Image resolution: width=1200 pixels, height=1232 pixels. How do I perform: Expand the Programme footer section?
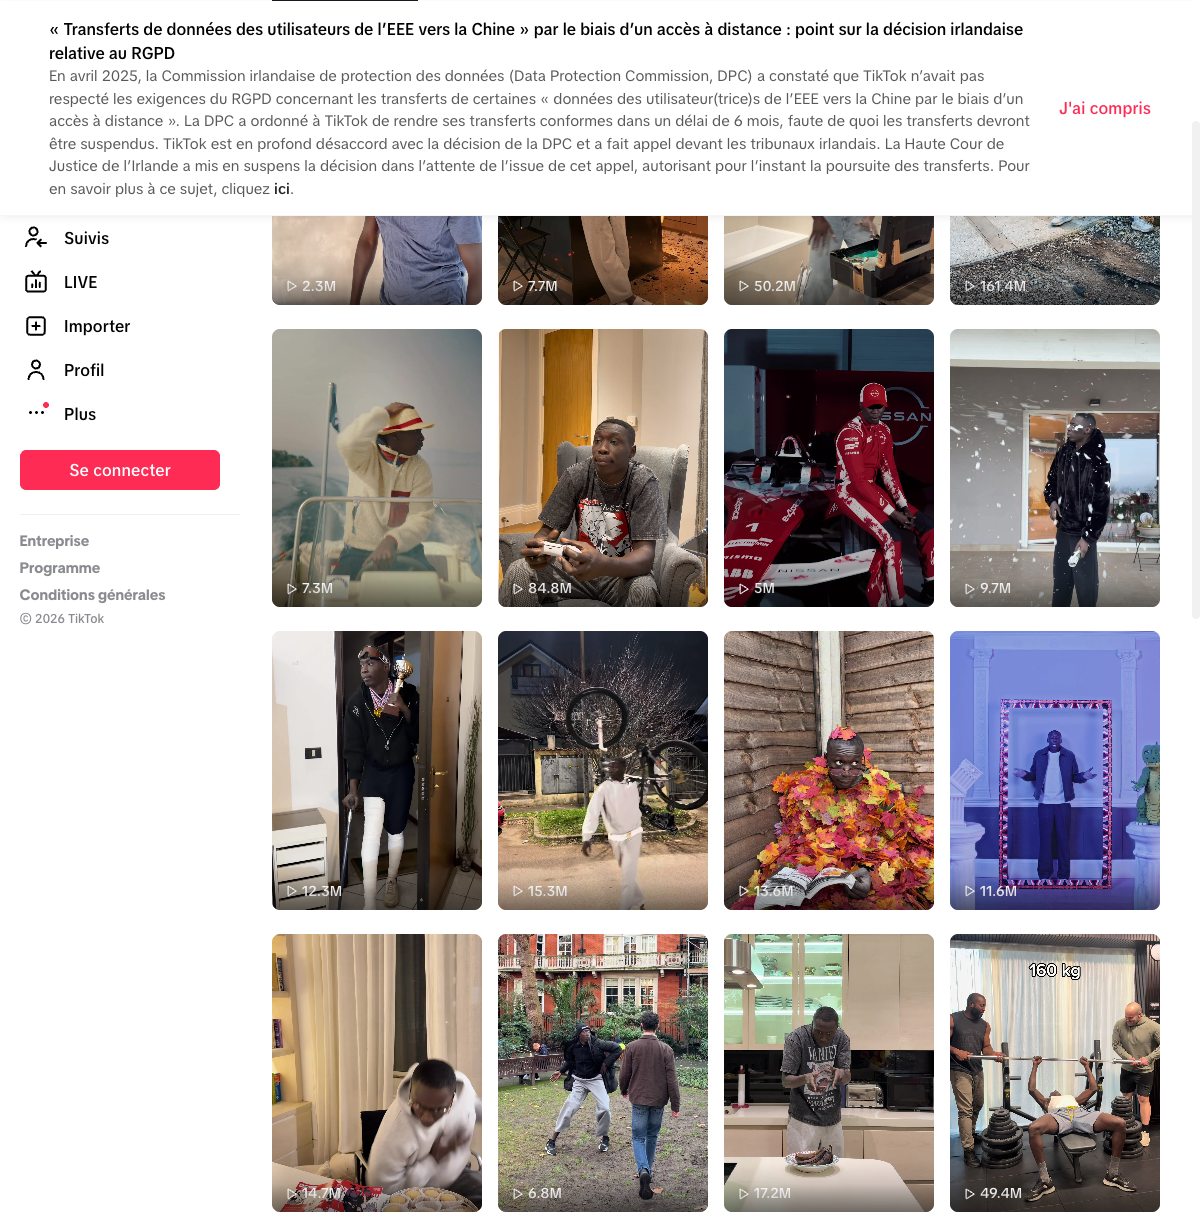click(x=60, y=568)
